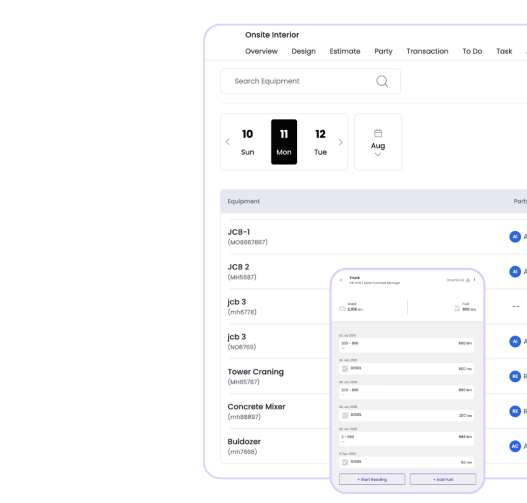
Task: Click the calendar icon above Aug
Action: coord(378,133)
